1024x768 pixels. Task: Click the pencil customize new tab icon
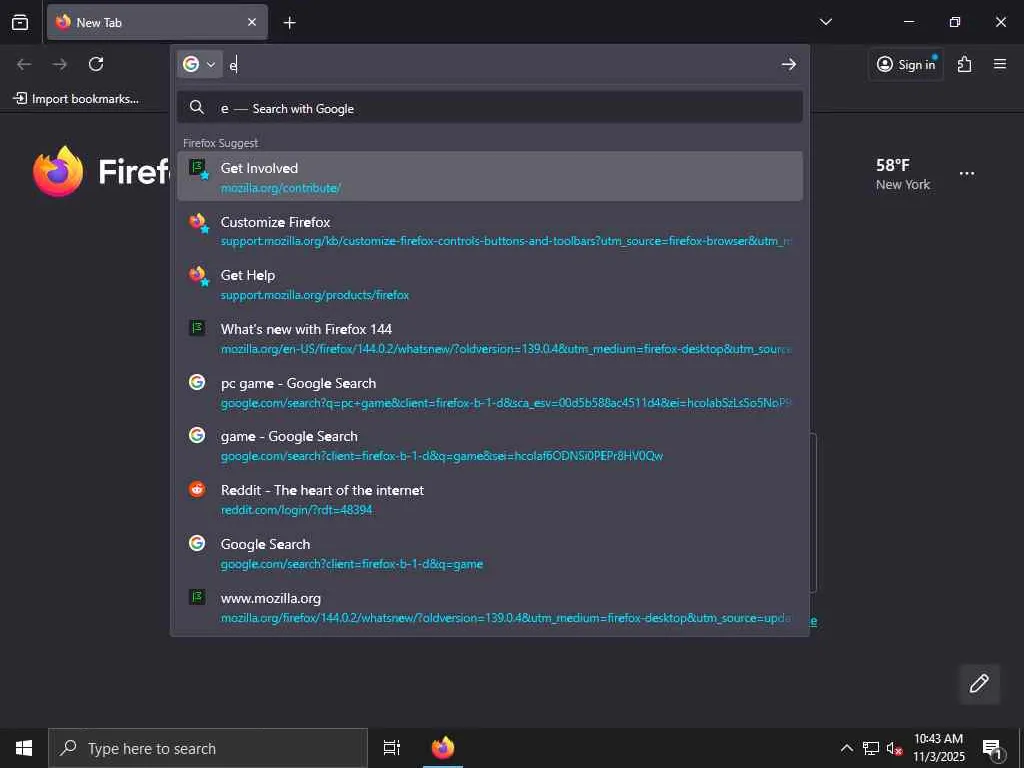pyautogui.click(x=979, y=684)
